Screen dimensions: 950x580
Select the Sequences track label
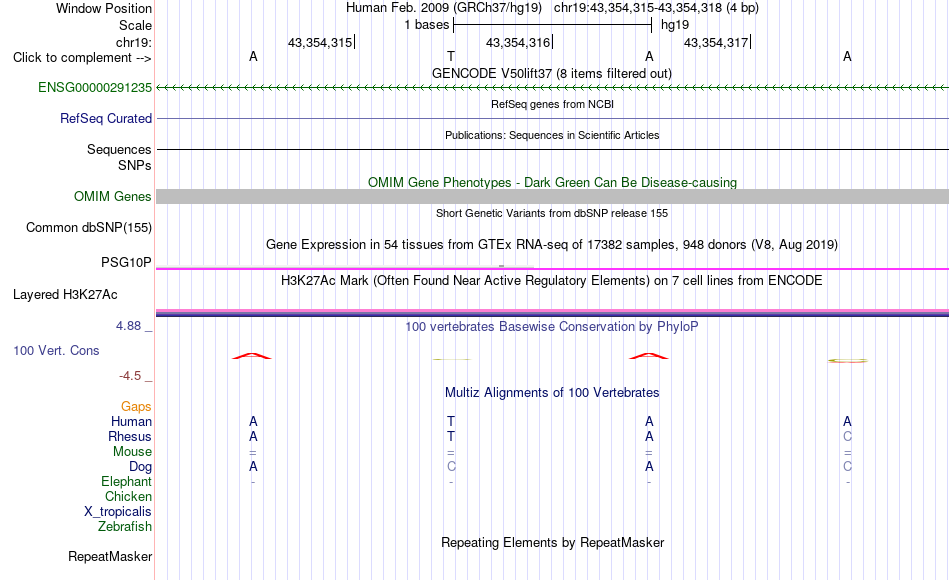tap(119, 149)
